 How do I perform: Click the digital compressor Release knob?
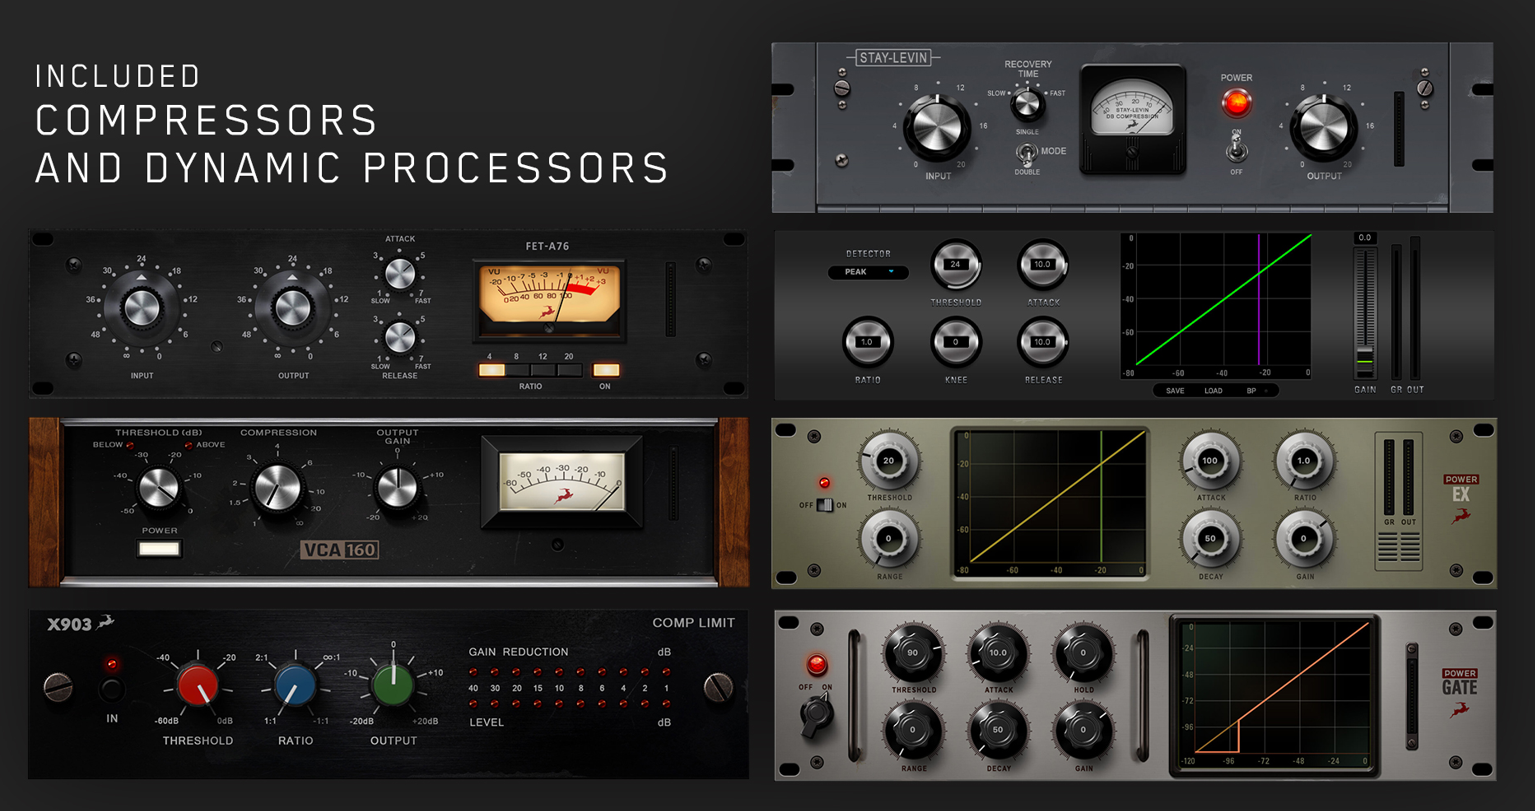pyautogui.click(x=1043, y=342)
